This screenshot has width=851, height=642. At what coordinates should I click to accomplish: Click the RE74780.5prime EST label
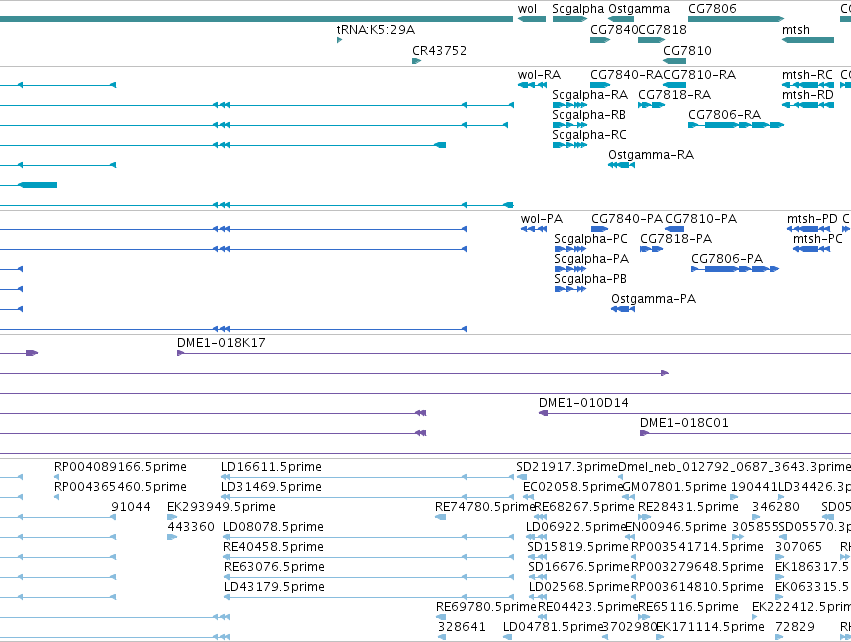(485, 507)
